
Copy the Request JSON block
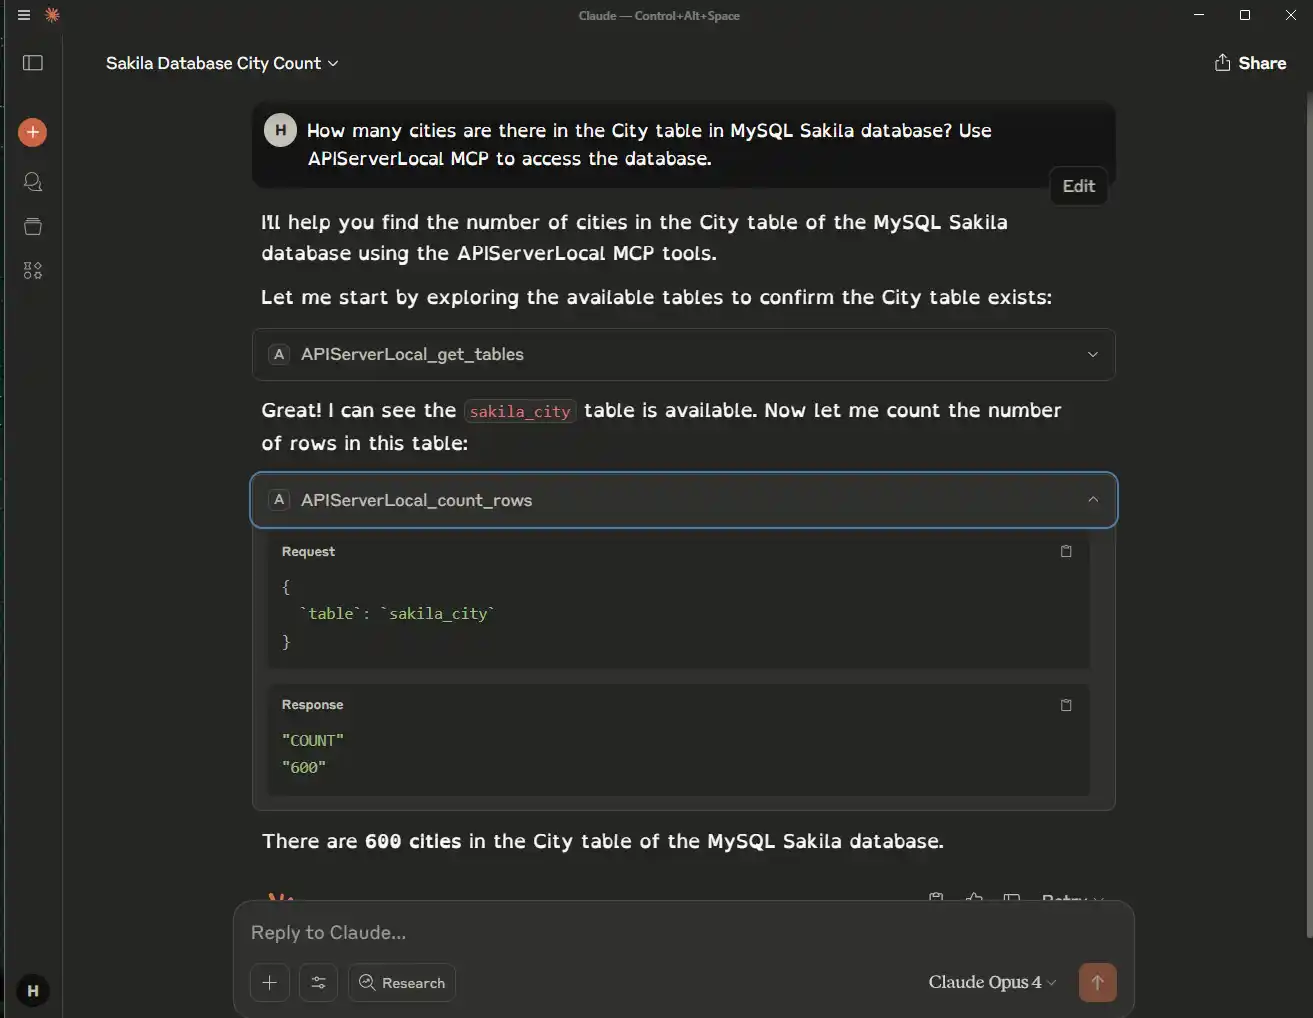pyautogui.click(x=1066, y=552)
